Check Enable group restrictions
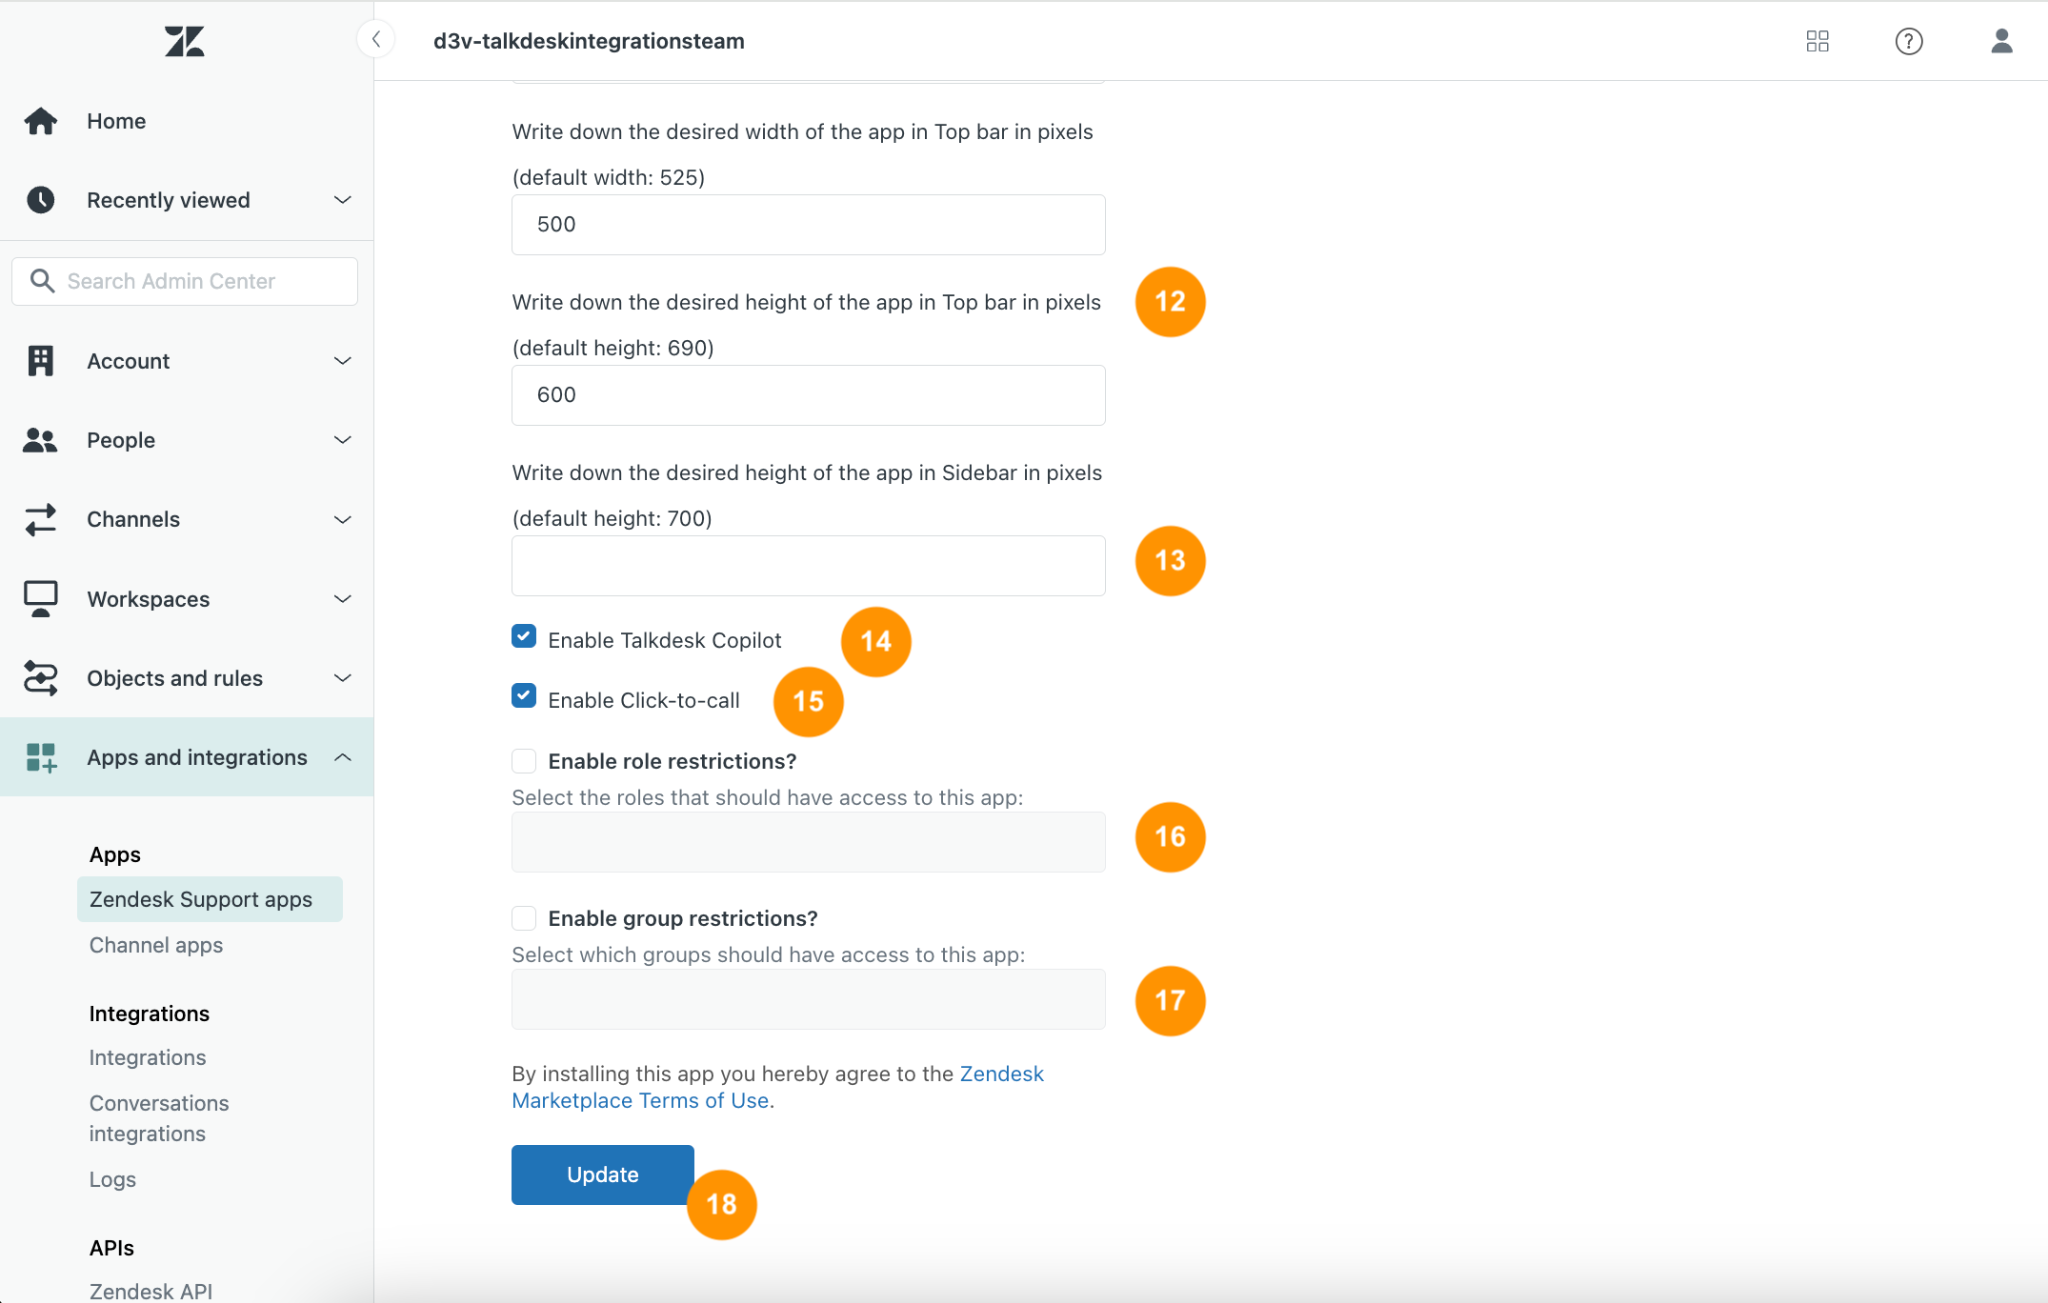 pos(524,918)
